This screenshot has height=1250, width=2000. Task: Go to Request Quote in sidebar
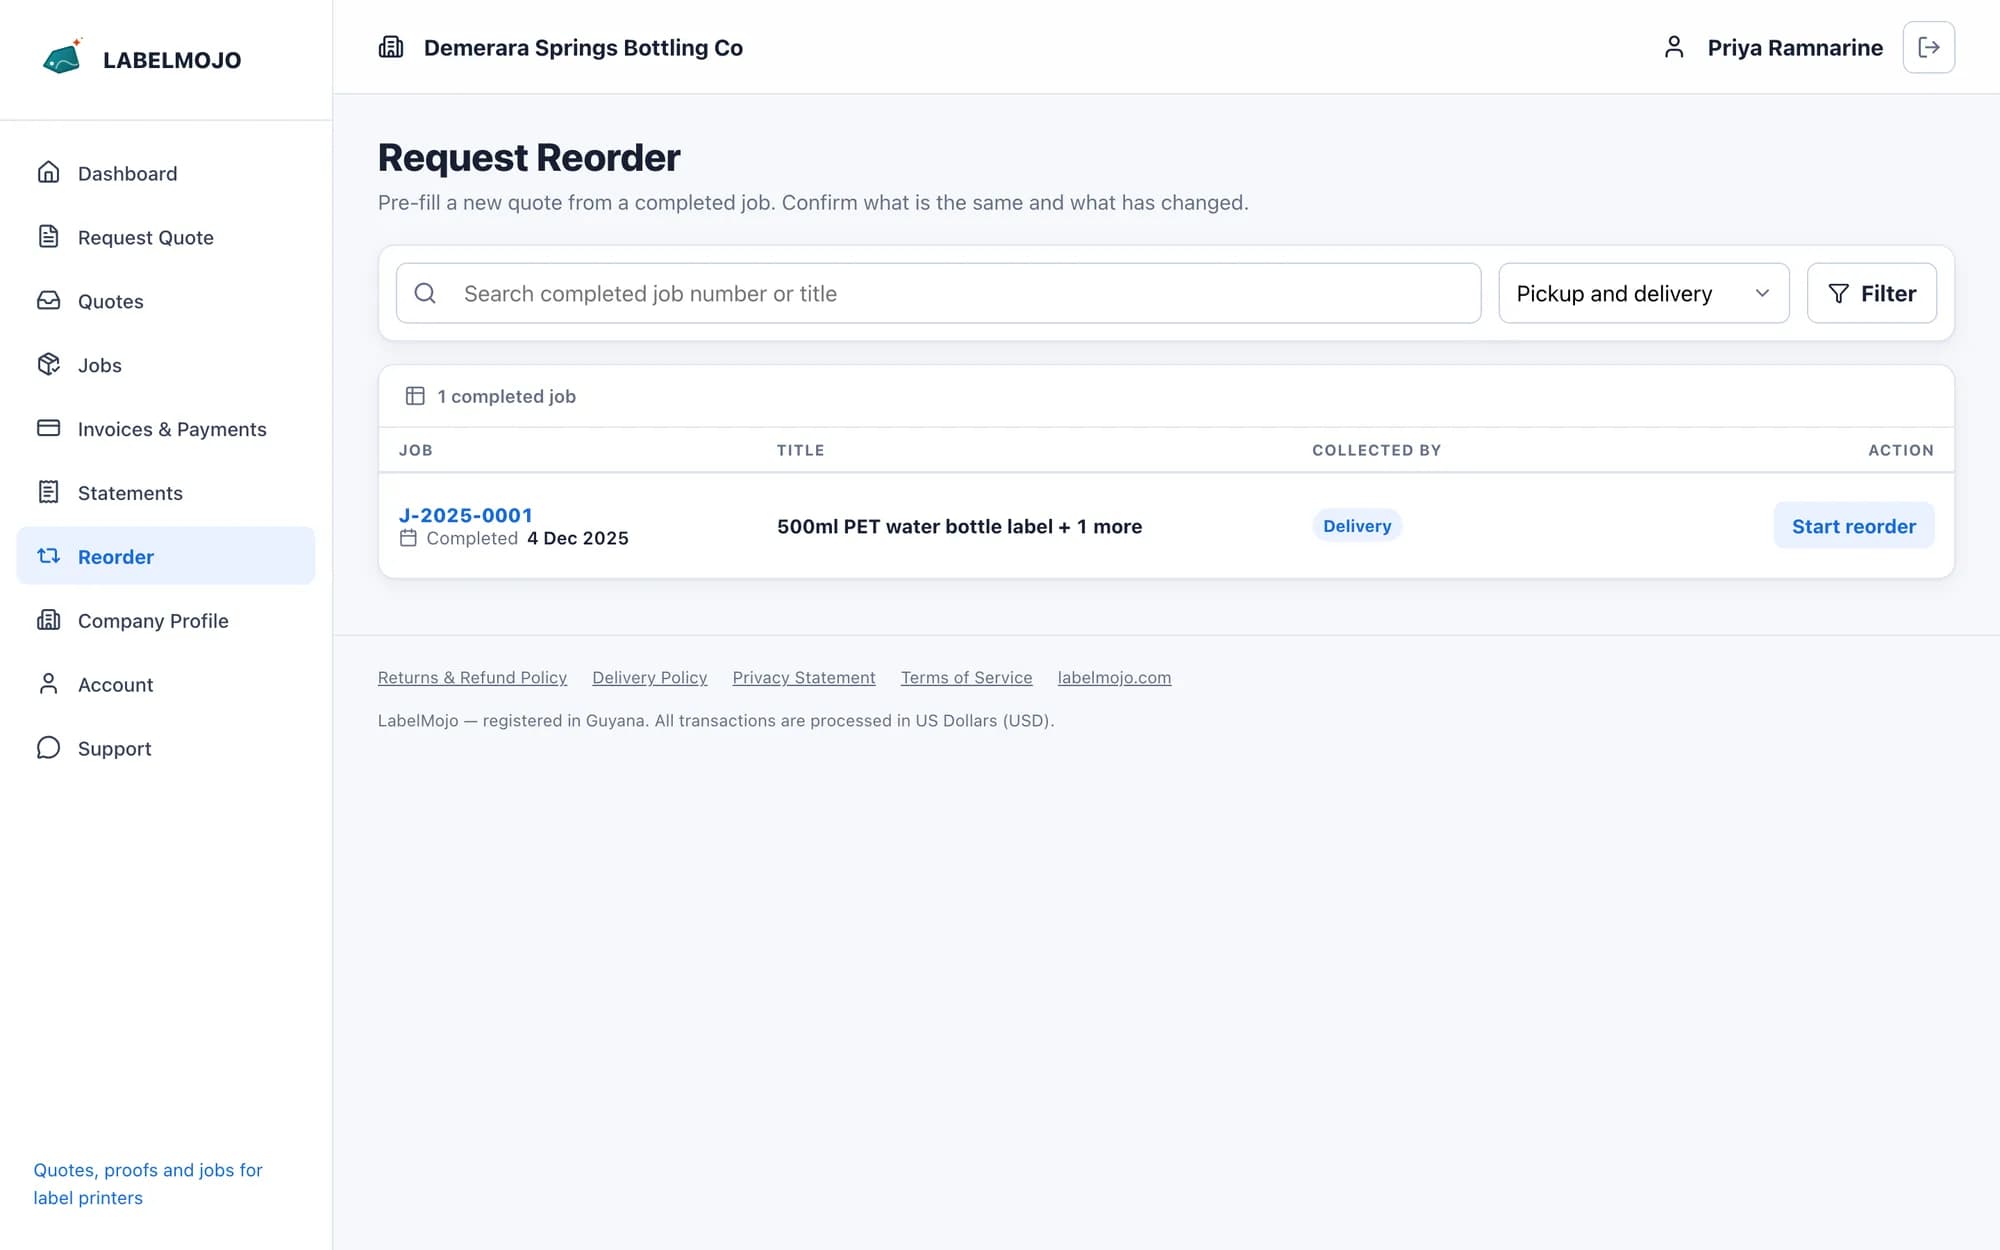166,237
